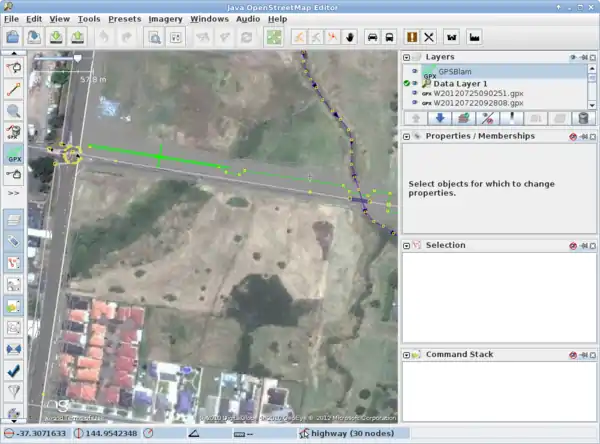Select the Draw nodes tool
Screen dimensions: 600x444
[15, 90]
